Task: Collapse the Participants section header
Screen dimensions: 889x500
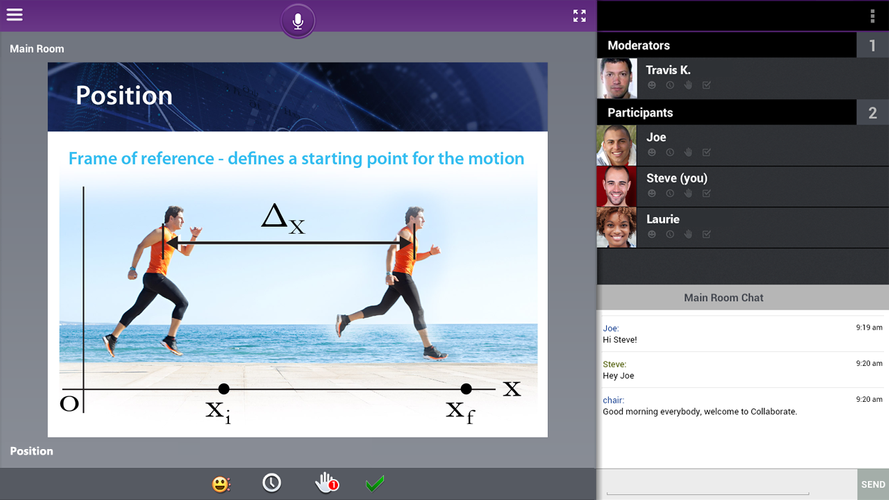Action: click(727, 112)
